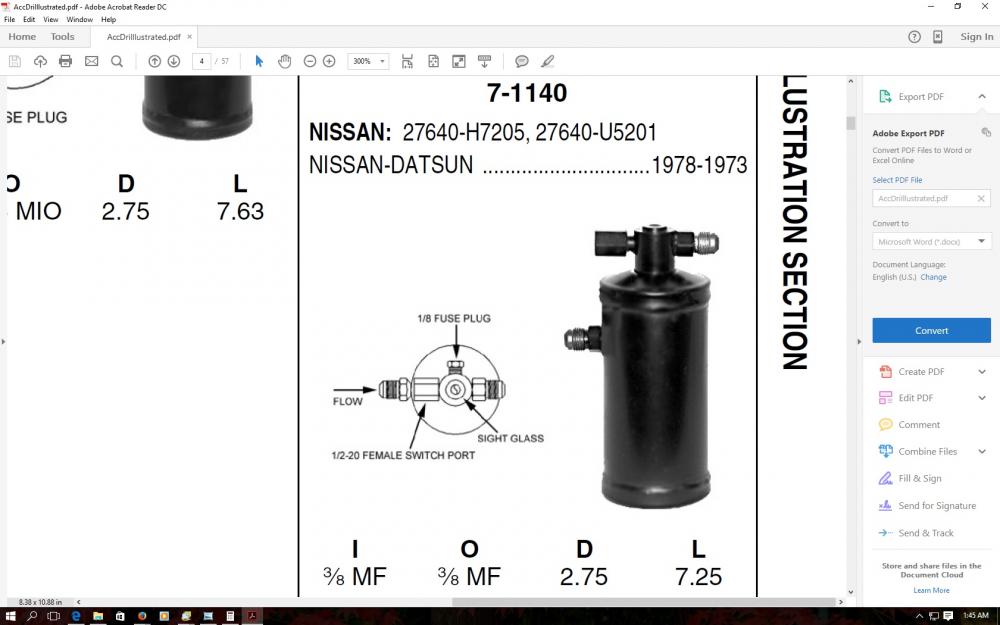Screen dimensions: 1000x625
Task: Close the AccDrillIustrated.pdf tab
Action: point(189,37)
